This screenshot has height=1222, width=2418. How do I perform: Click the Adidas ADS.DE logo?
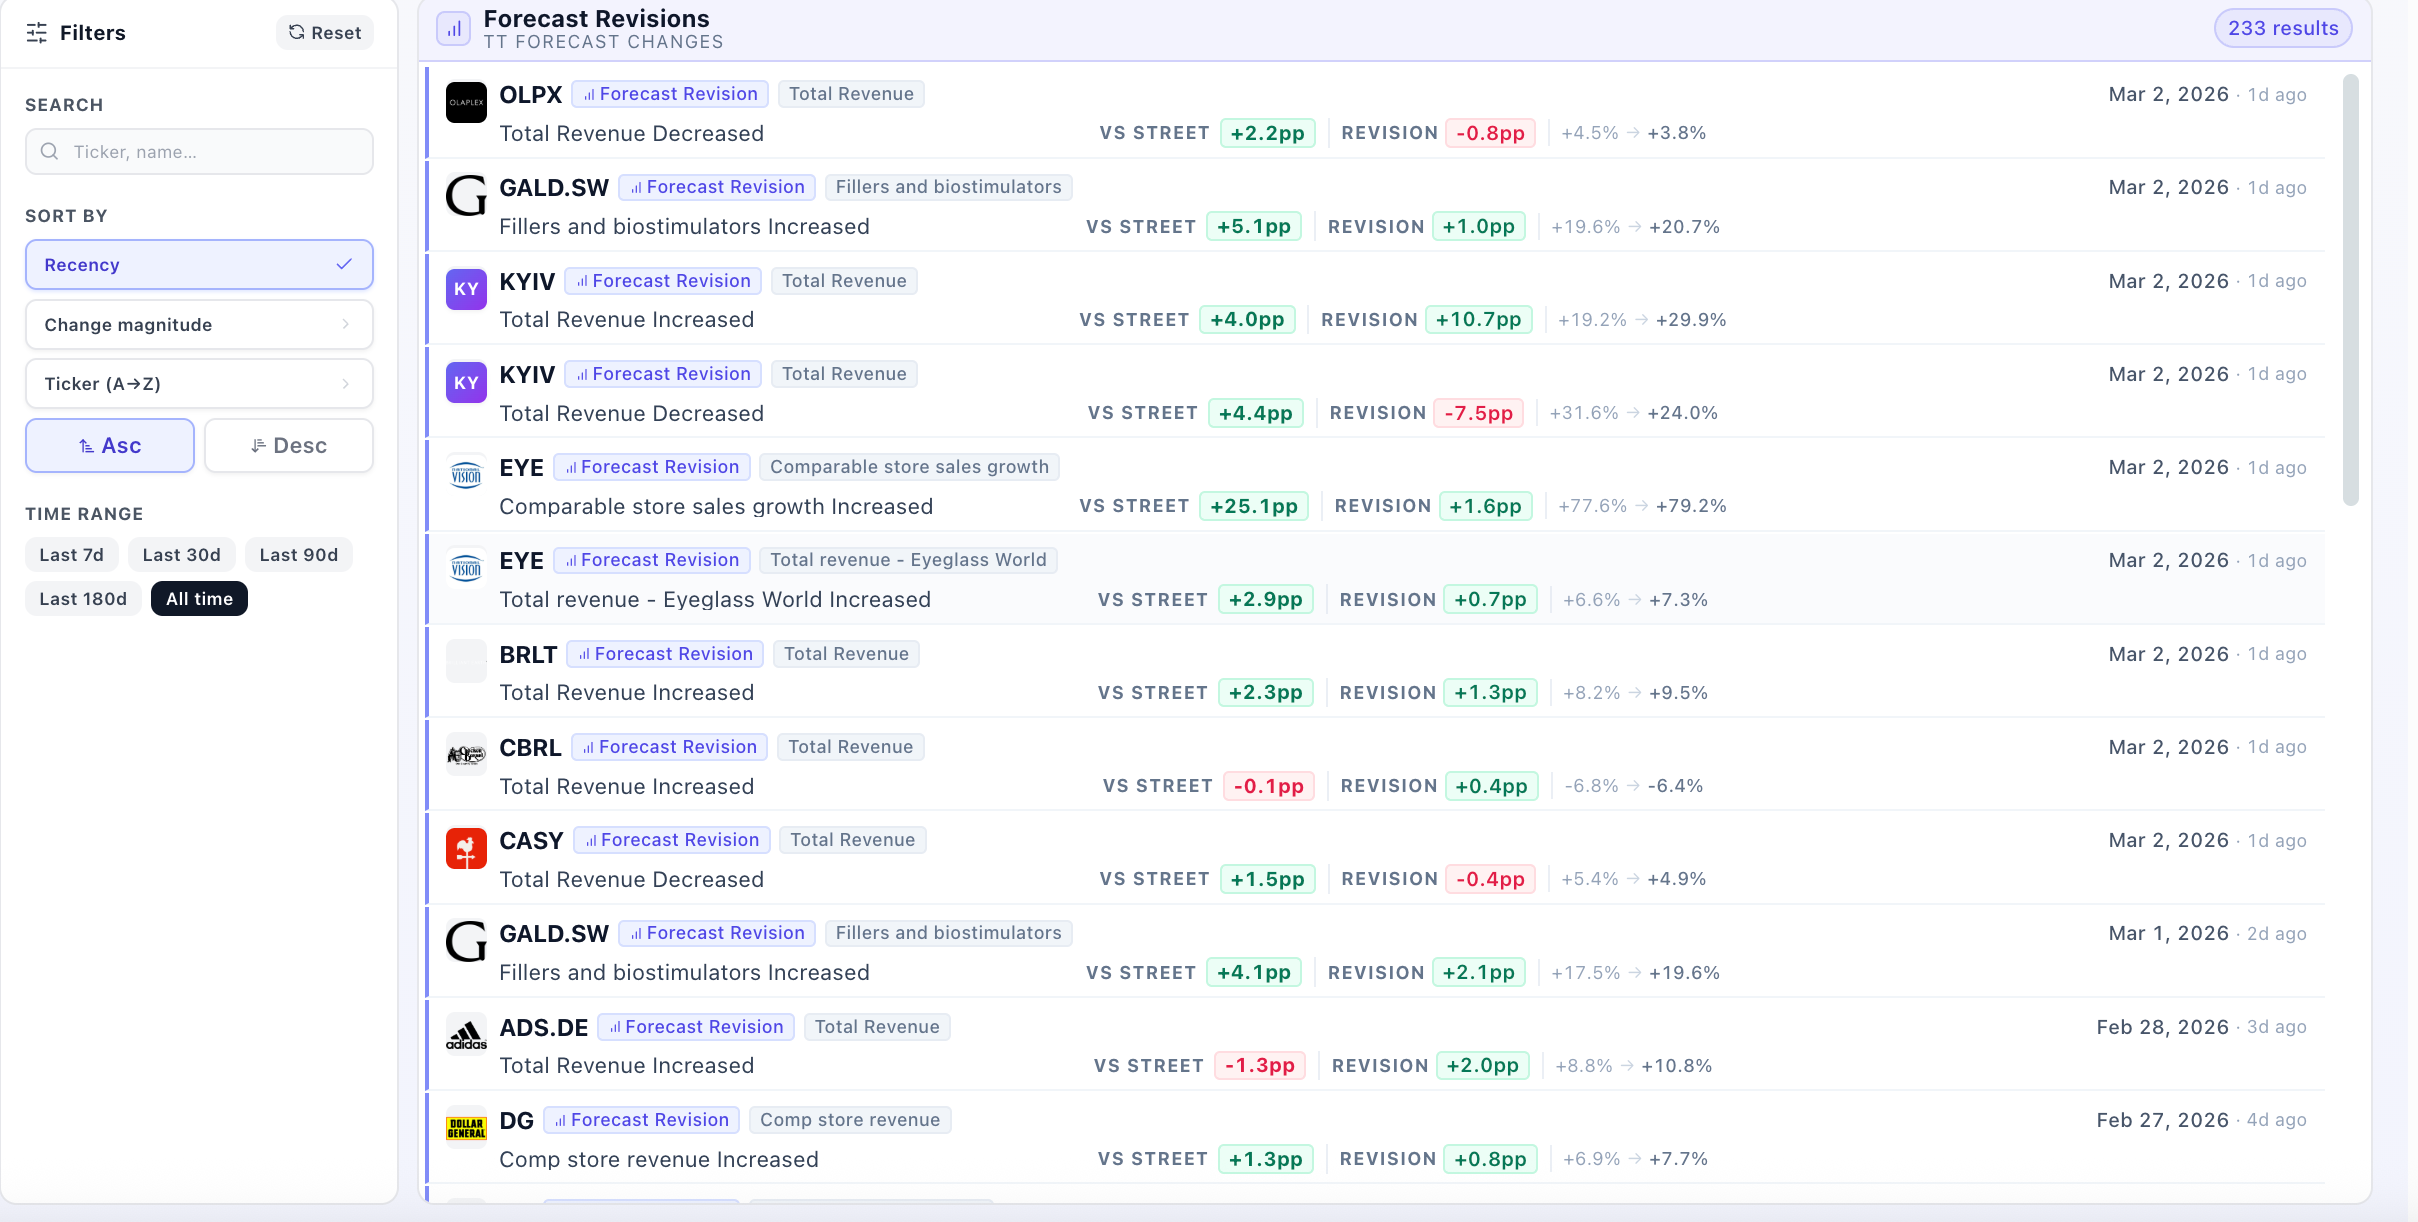coord(466,1035)
